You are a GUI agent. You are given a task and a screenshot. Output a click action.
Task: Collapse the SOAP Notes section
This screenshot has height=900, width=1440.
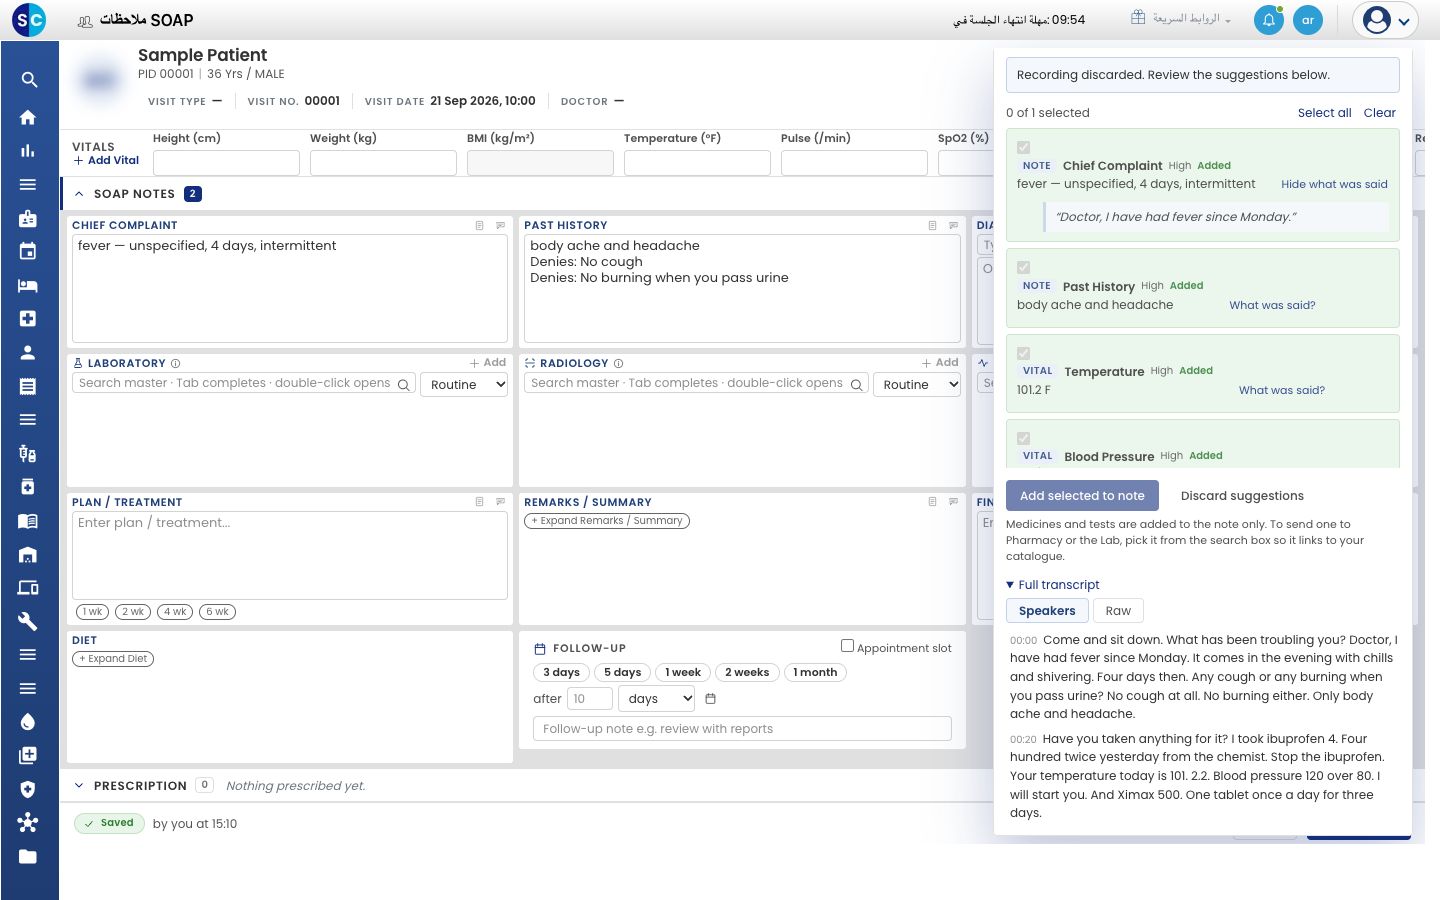79,194
